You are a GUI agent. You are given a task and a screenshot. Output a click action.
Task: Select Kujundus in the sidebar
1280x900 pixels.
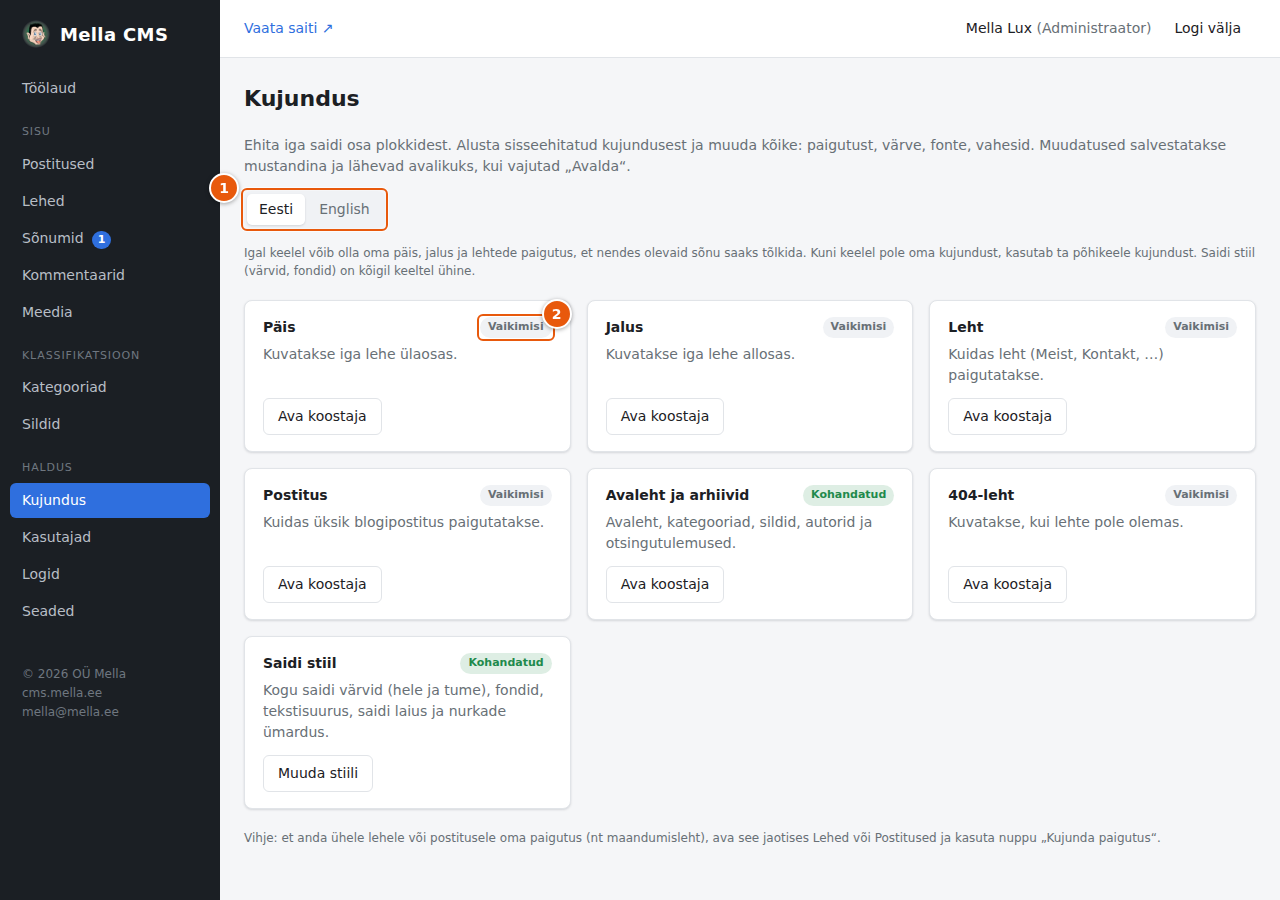point(110,500)
